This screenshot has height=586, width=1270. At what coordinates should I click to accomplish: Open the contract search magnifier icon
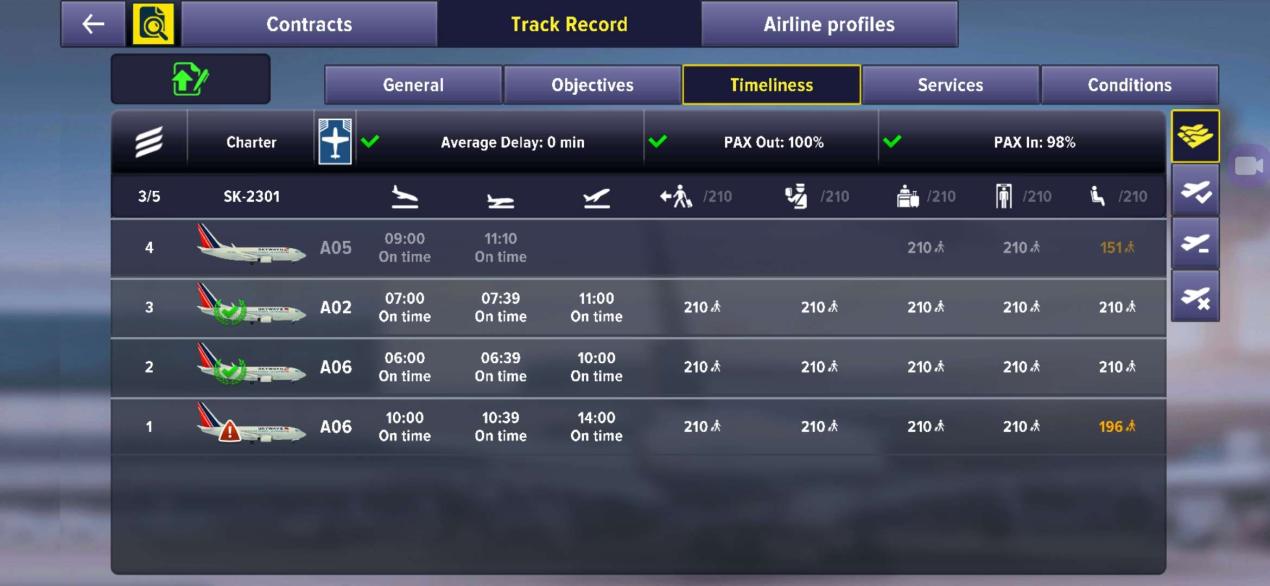coord(153,24)
